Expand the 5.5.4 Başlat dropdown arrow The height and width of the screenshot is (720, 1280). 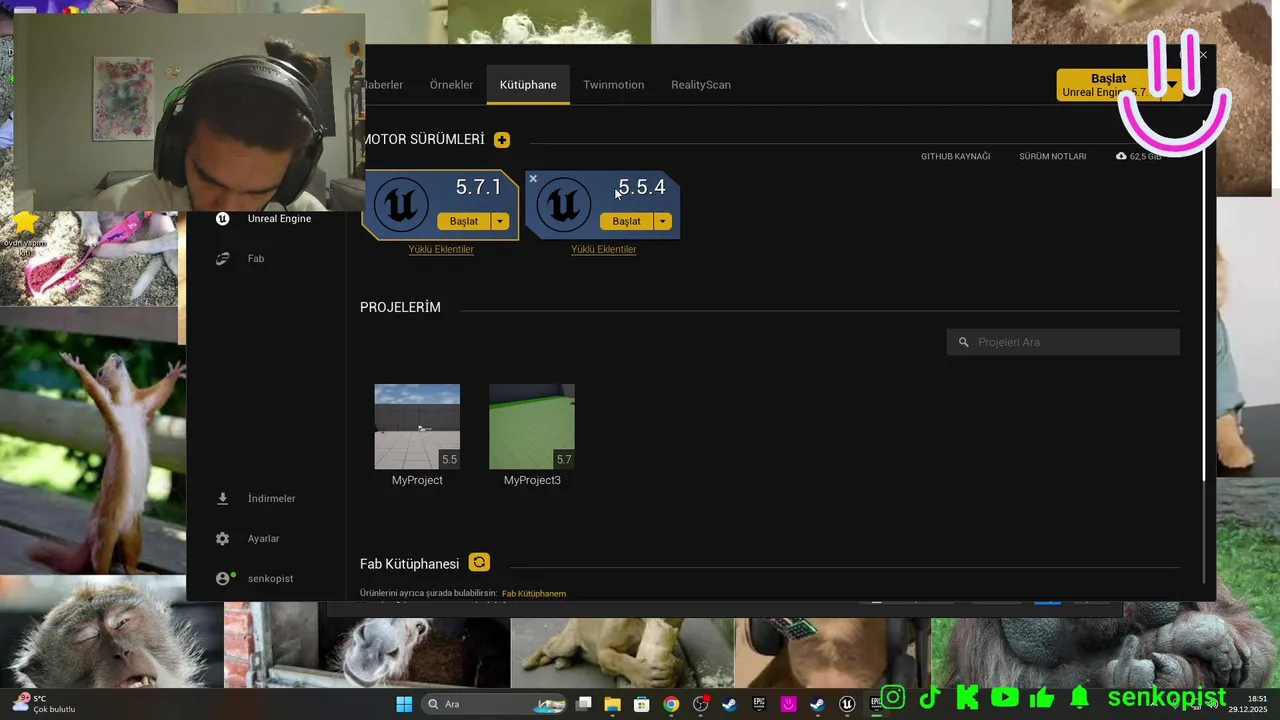(663, 221)
